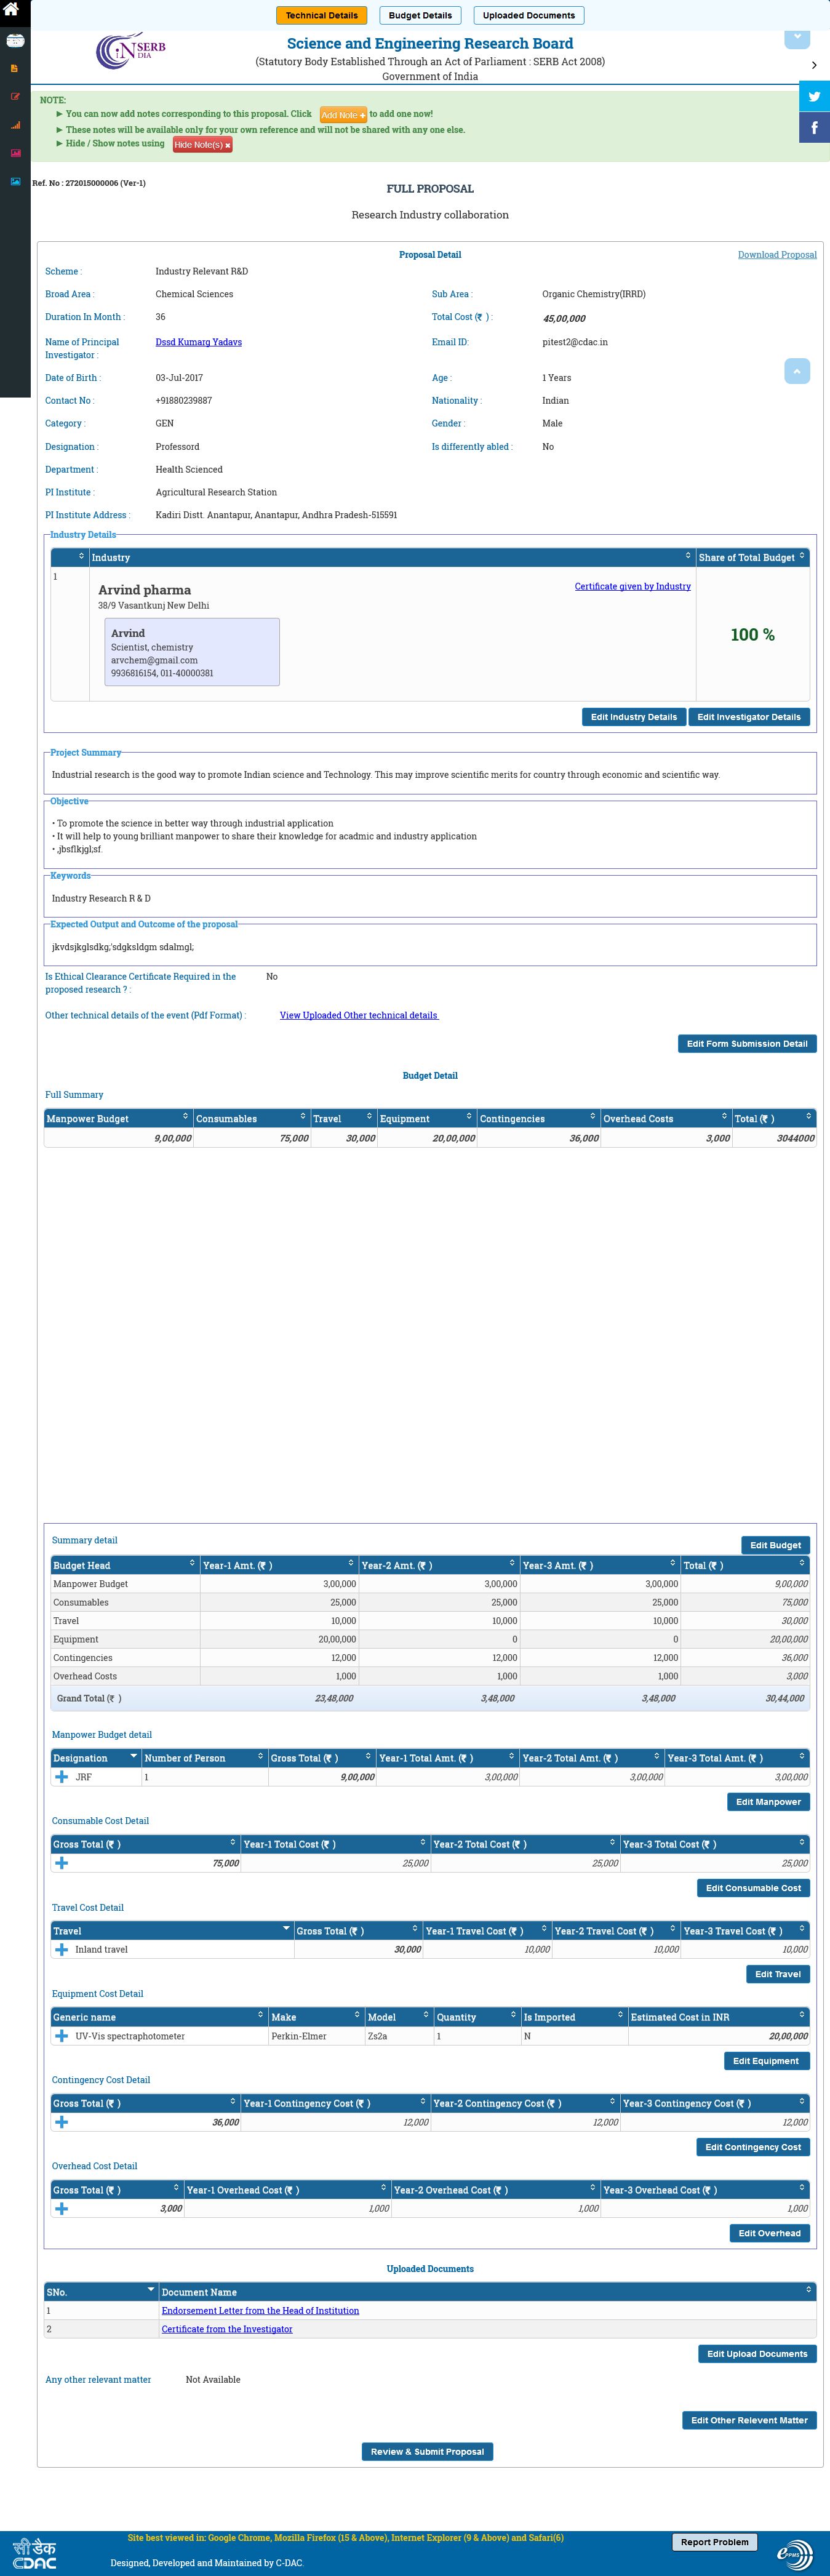The width and height of the screenshot is (830, 2576).
Task: Expand the JRF manpower row plus icon
Action: [62, 1777]
